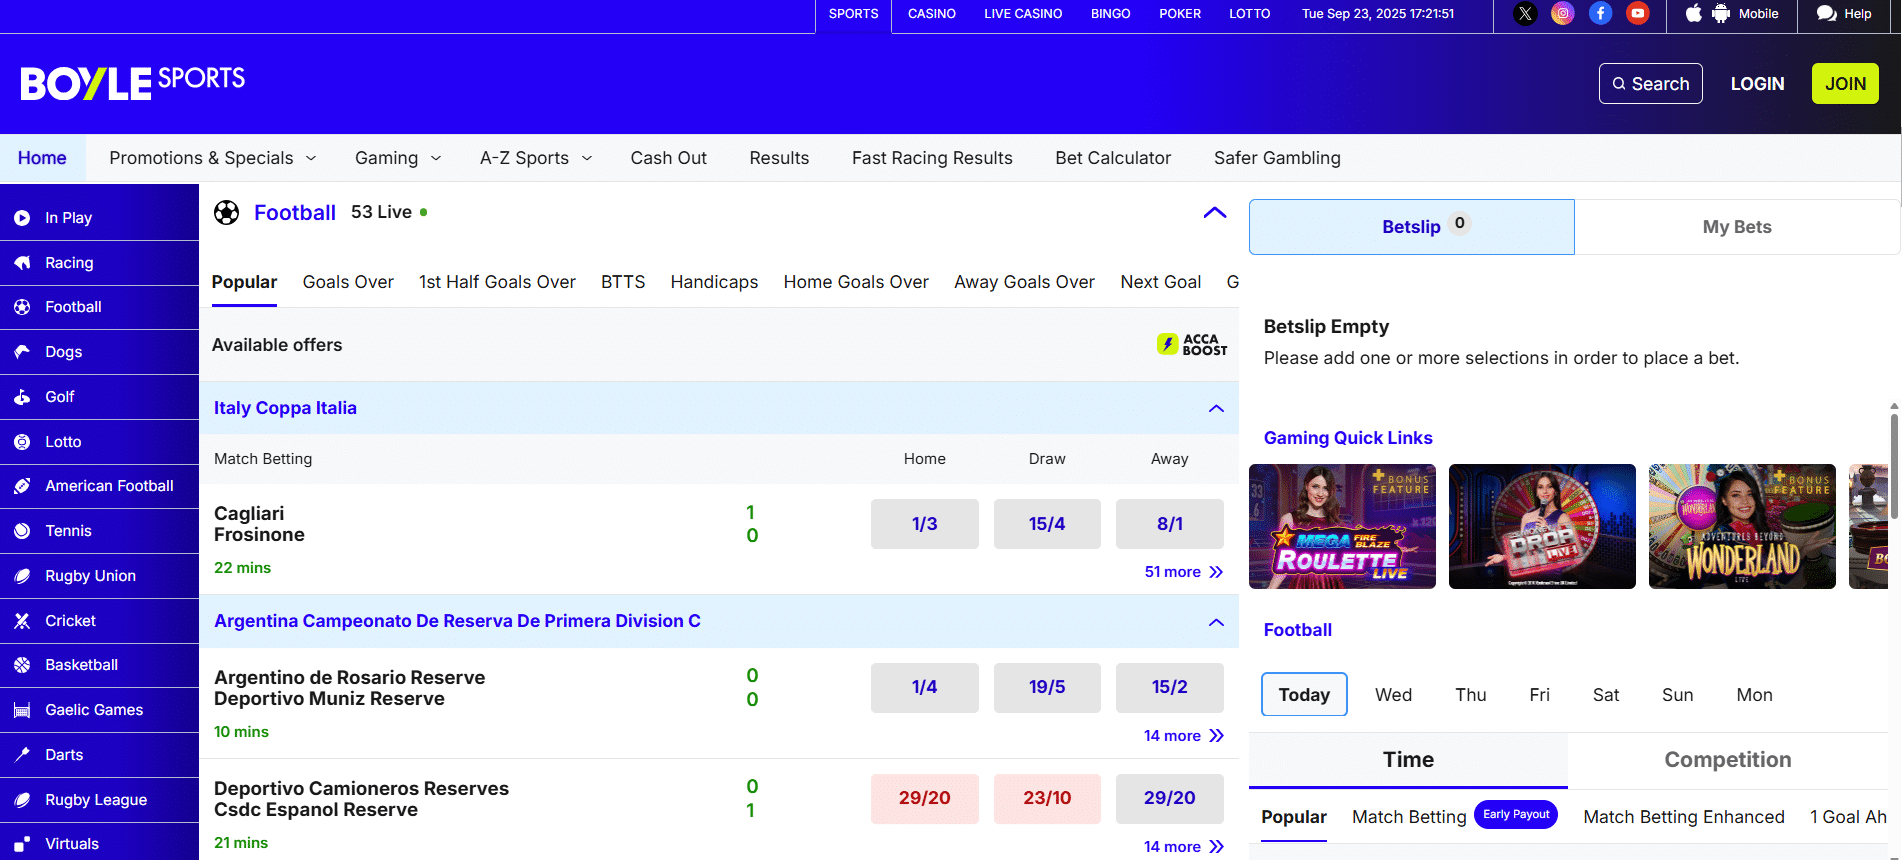Switch to the My Bets tab

pos(1737,227)
